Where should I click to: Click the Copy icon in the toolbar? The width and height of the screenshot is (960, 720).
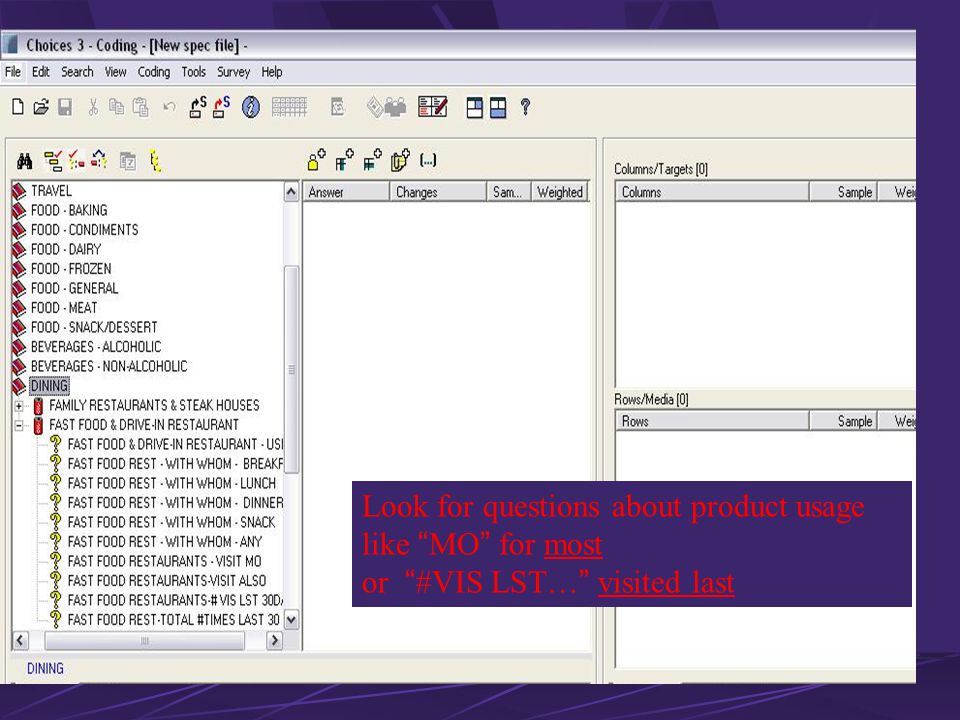[x=116, y=107]
